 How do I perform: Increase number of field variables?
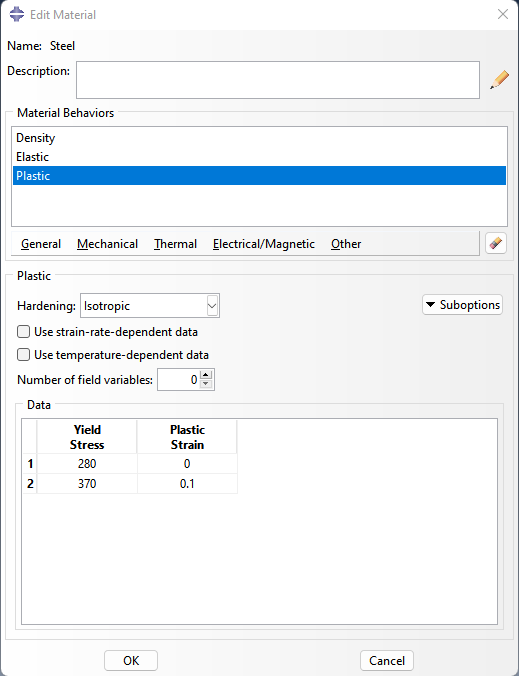pyautogui.click(x=206, y=375)
